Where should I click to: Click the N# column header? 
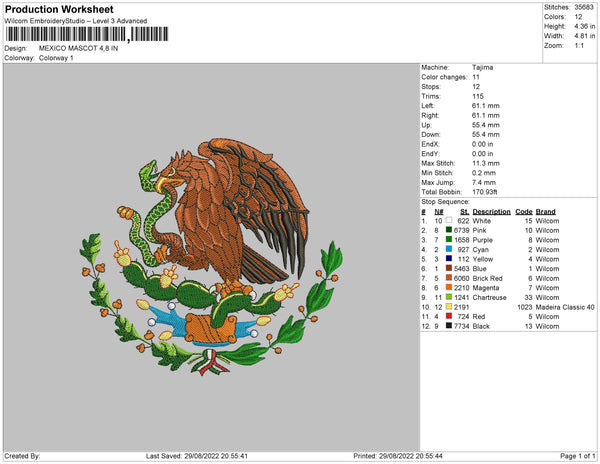pyautogui.click(x=439, y=212)
